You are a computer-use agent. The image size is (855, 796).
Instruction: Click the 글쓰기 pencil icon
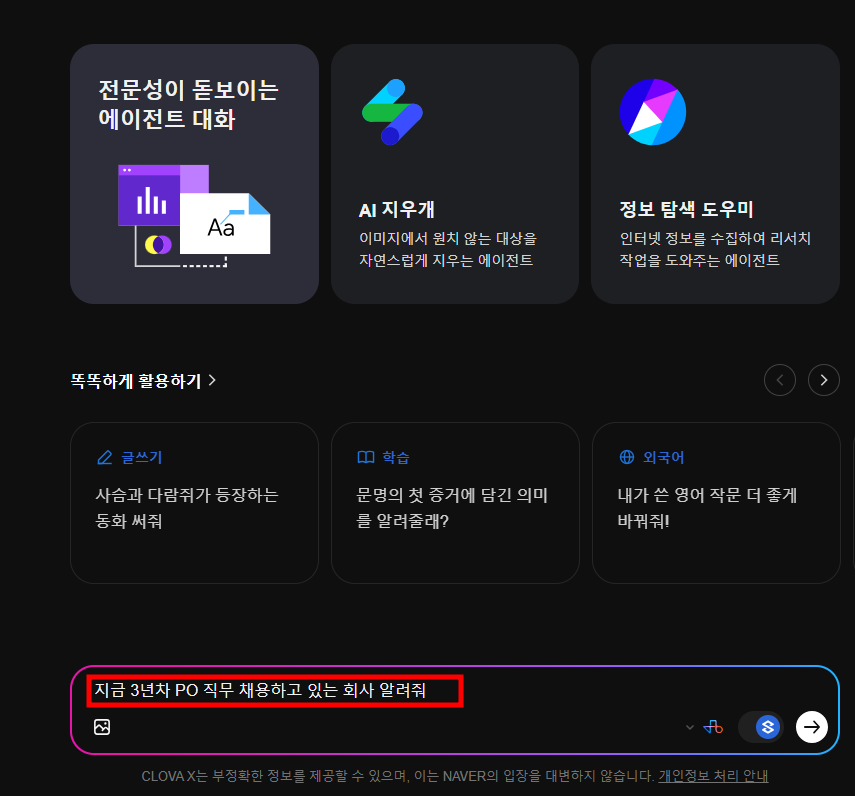click(105, 457)
